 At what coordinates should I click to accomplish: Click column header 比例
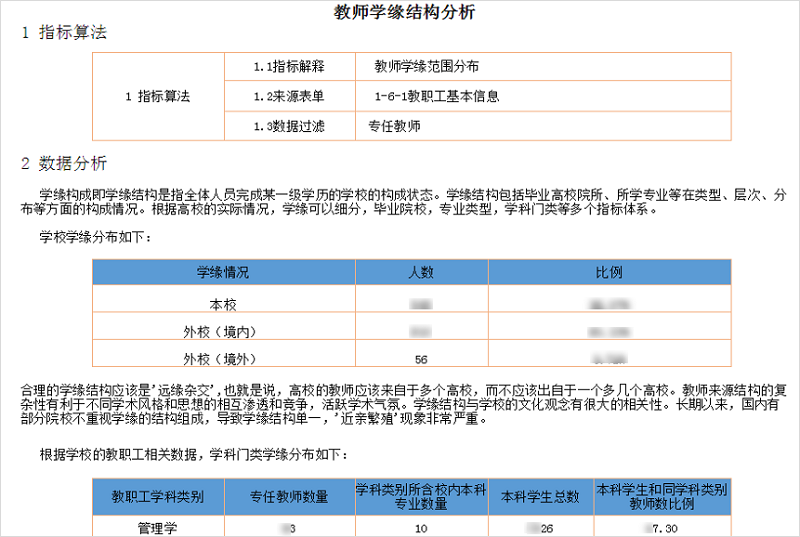(x=610, y=272)
